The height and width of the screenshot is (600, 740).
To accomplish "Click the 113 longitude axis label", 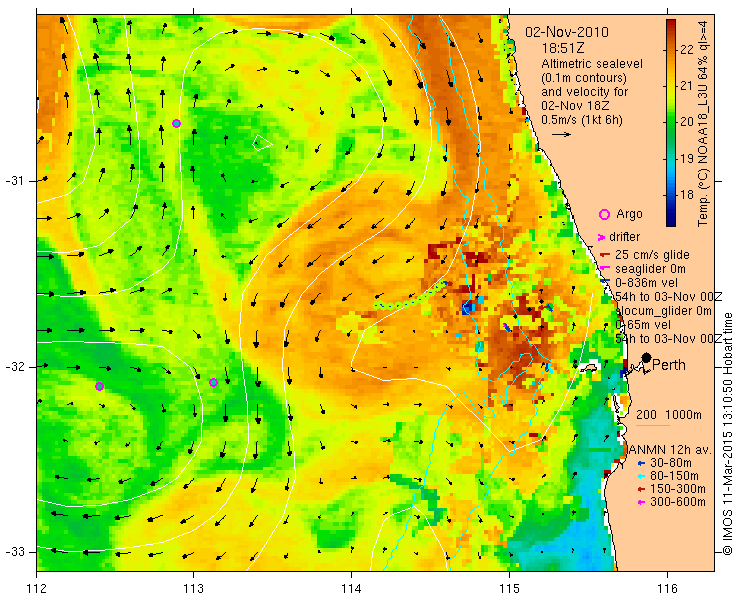I will 193,588.
